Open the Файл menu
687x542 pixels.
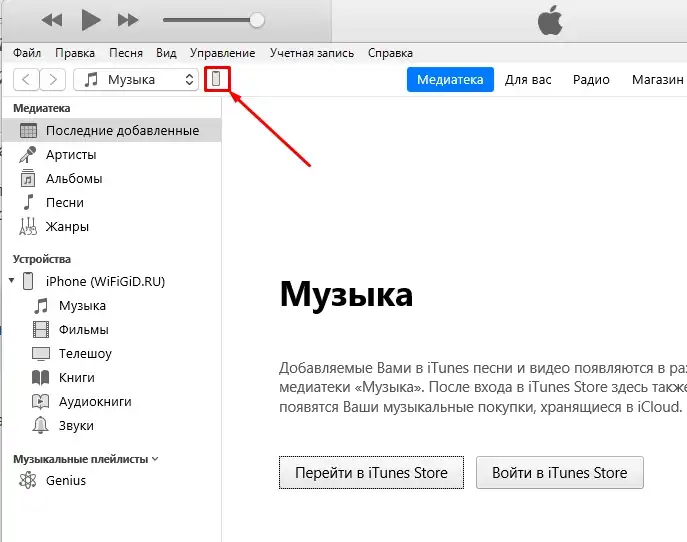(27, 53)
